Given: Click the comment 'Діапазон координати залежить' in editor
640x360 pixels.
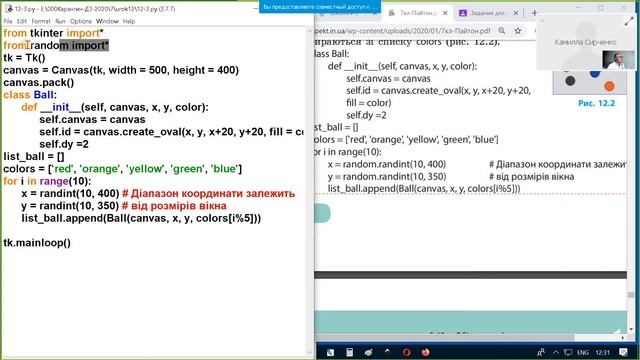Looking at the screenshot, I should [208, 193].
